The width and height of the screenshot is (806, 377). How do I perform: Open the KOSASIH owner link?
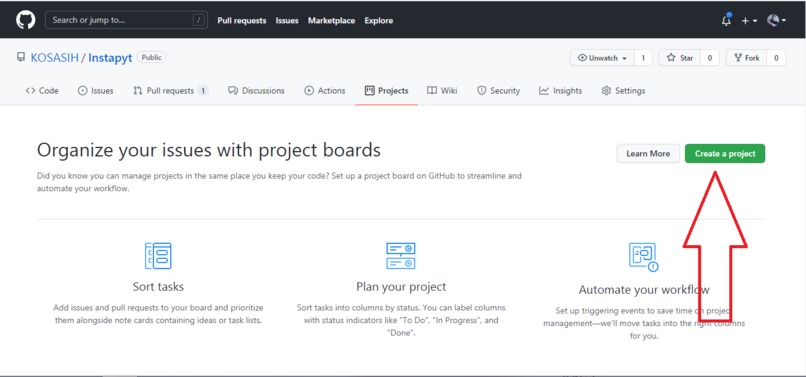54,58
